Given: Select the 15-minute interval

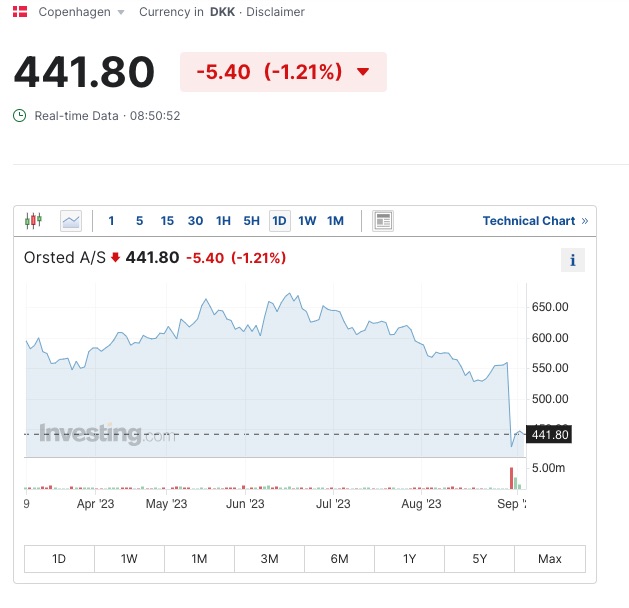Looking at the screenshot, I should (167, 221).
